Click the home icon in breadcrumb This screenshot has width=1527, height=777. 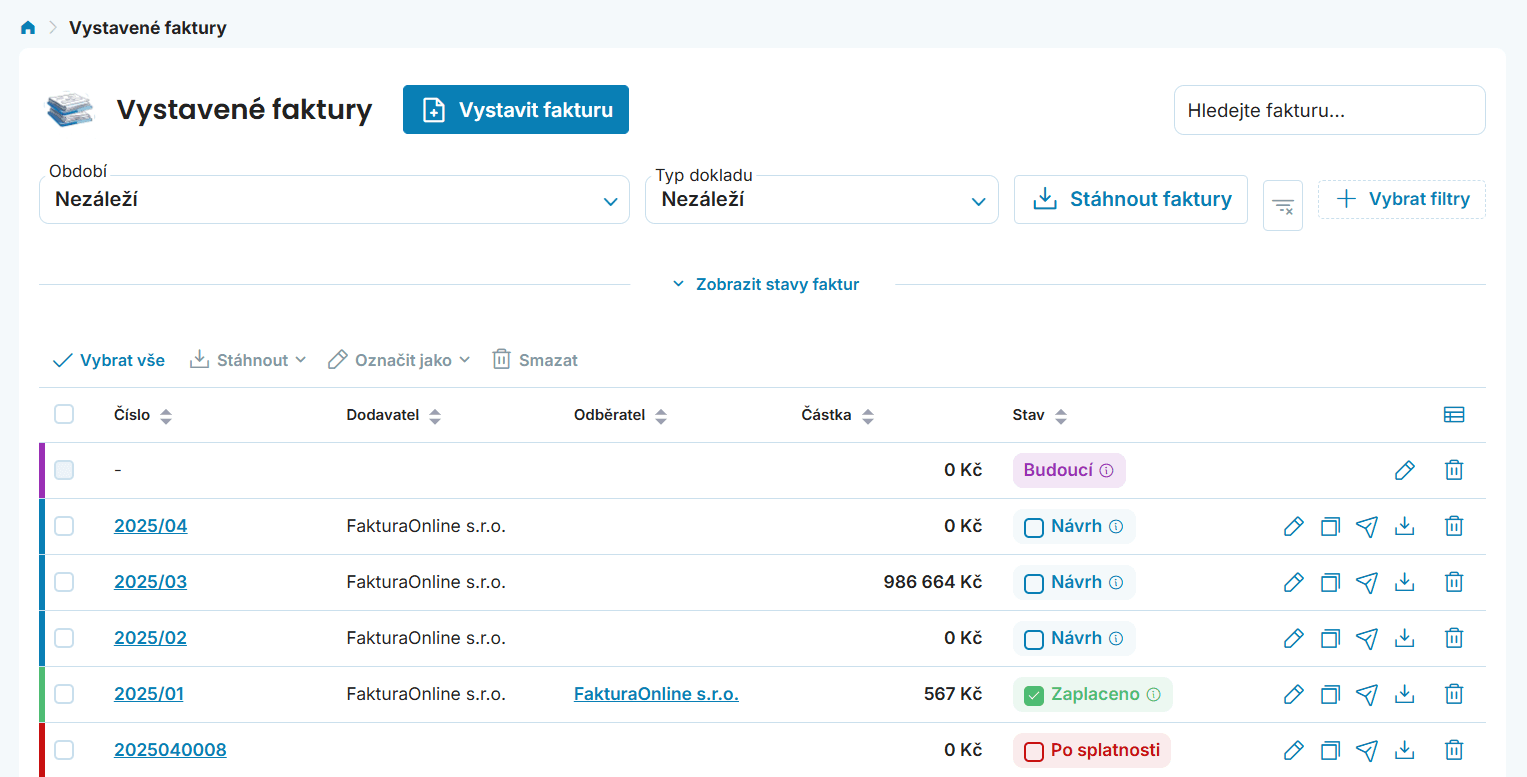tap(28, 28)
